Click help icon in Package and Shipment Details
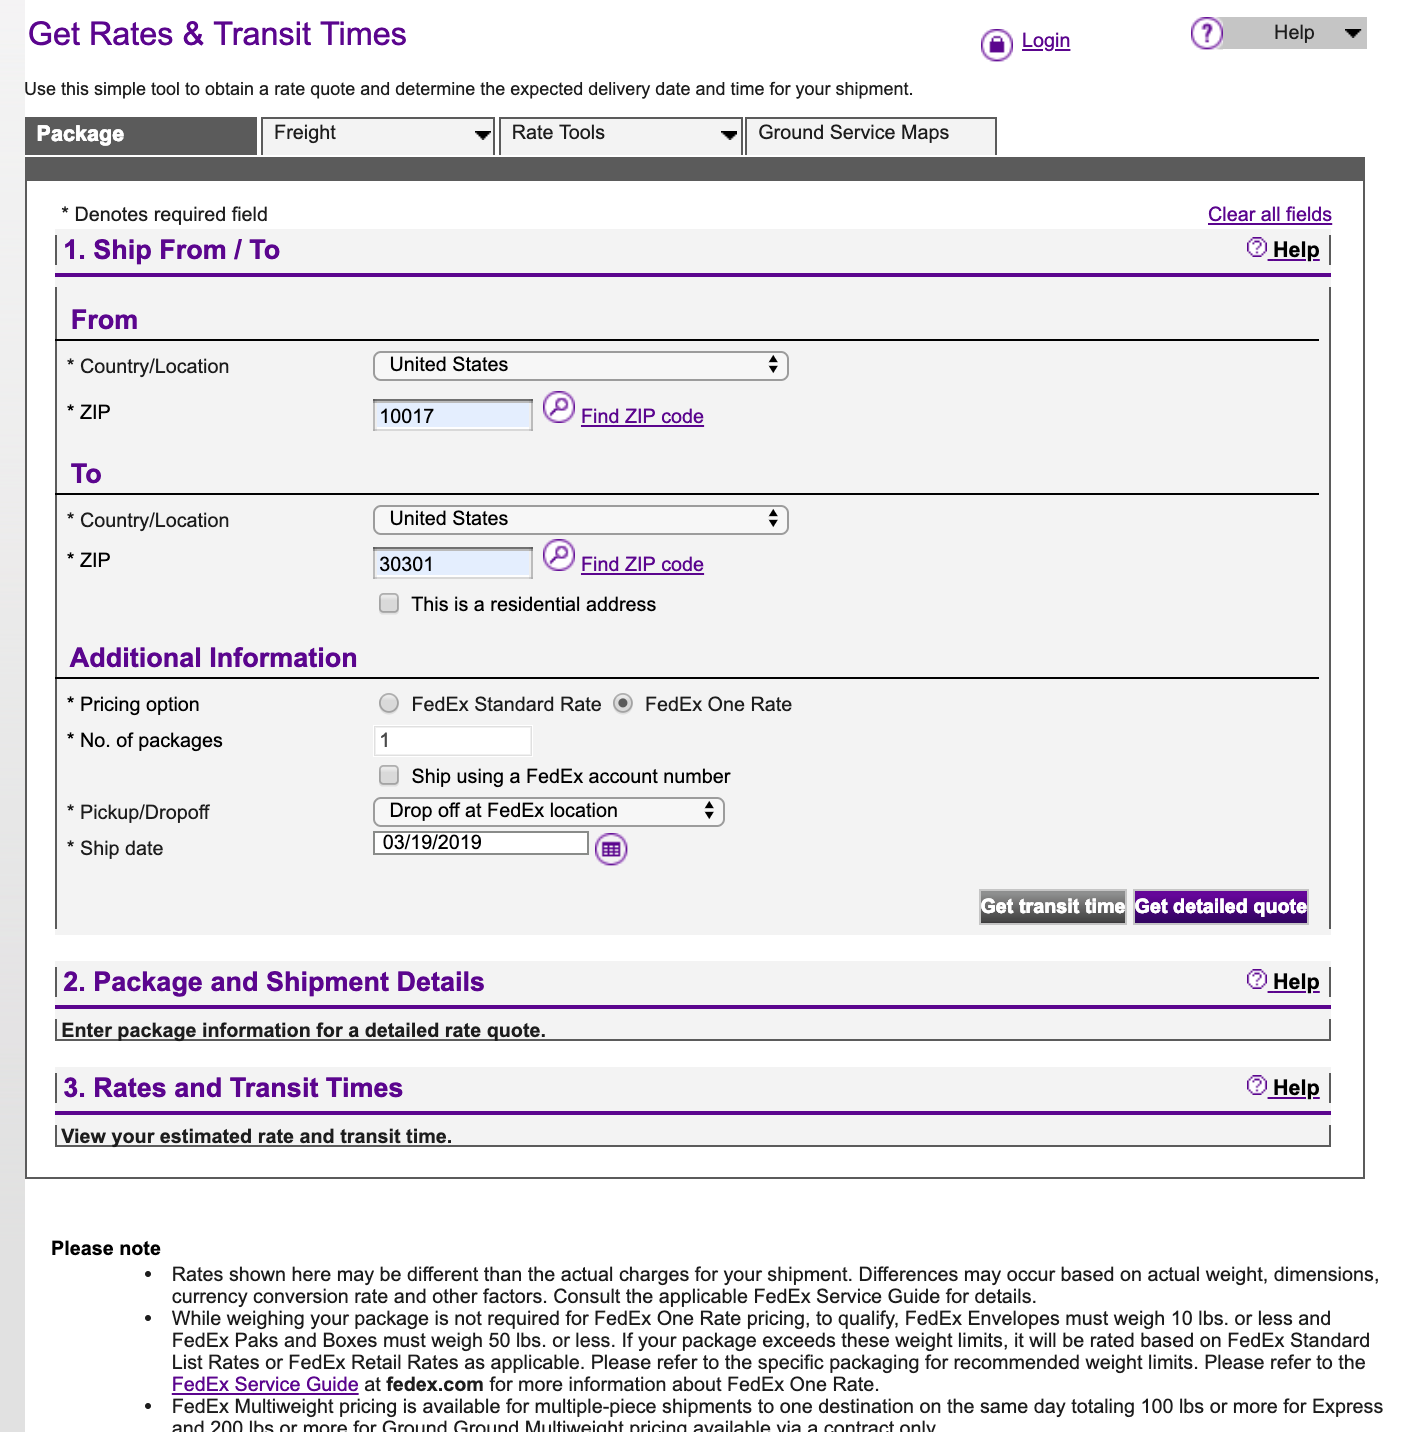Image resolution: width=1425 pixels, height=1432 pixels. point(1257,980)
